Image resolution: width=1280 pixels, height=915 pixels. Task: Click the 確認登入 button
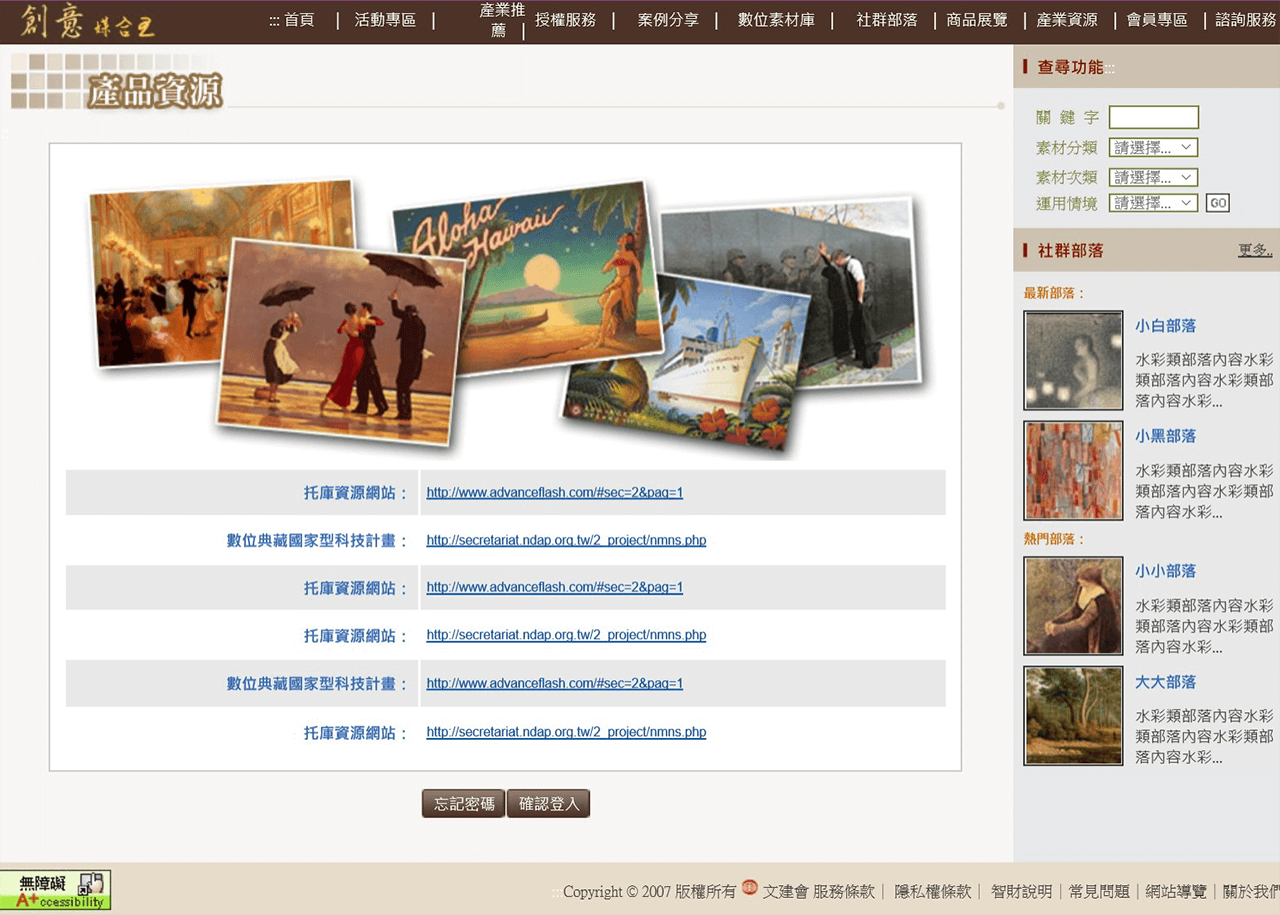(548, 803)
